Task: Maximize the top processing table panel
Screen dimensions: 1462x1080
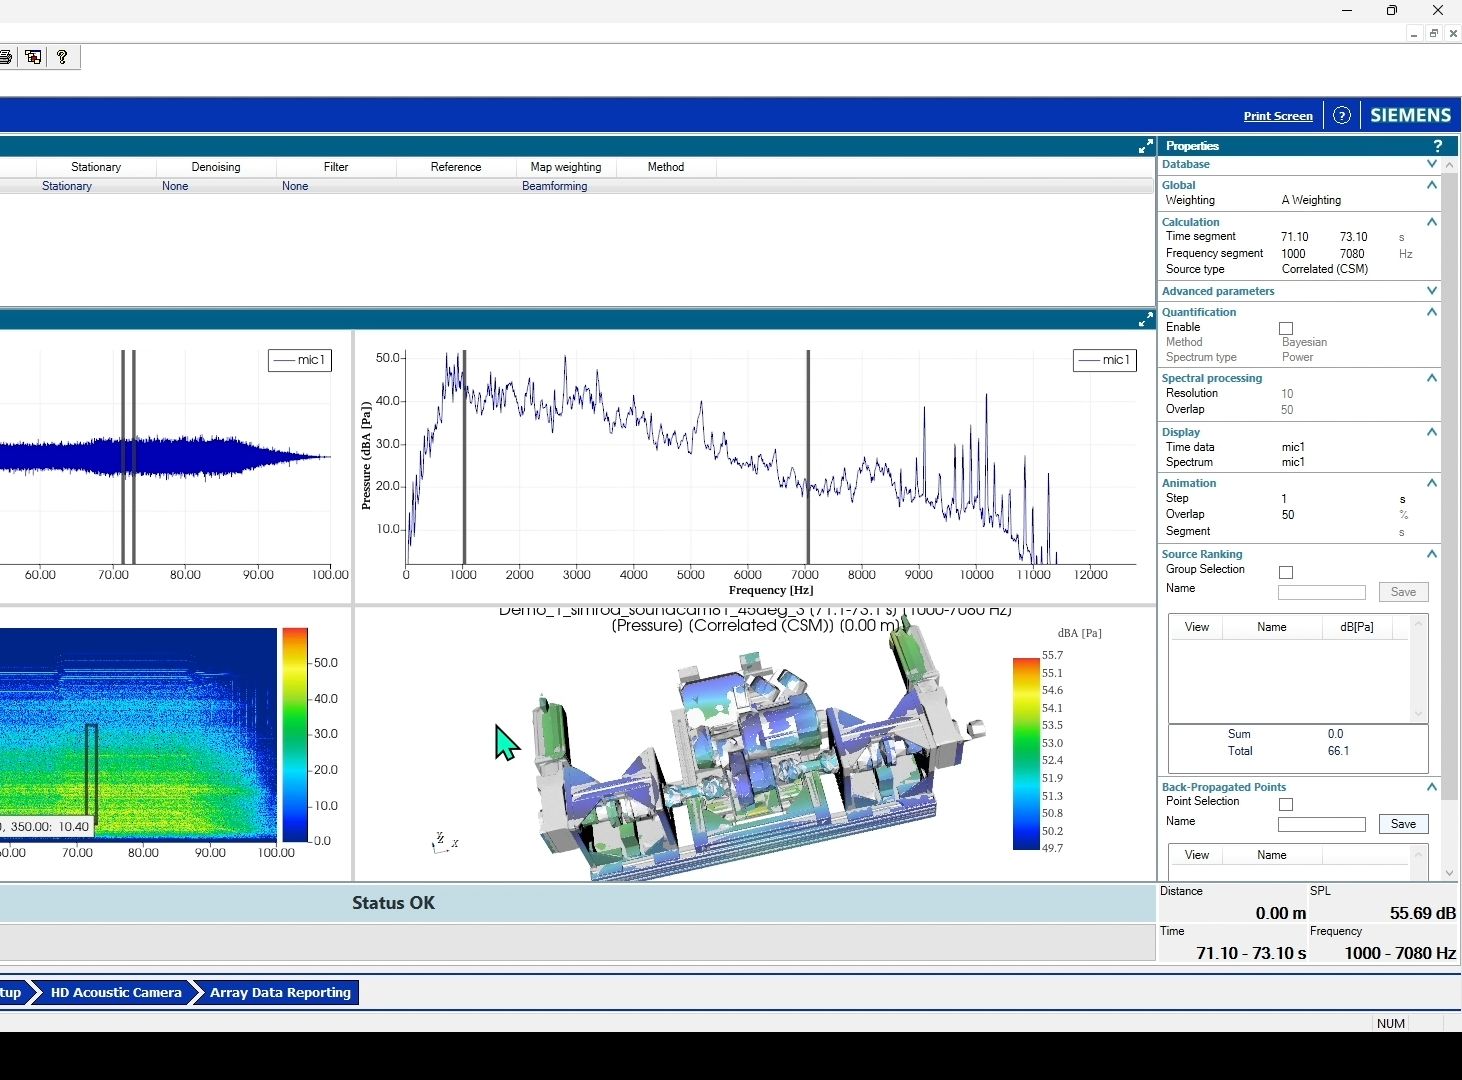Action: (1146, 147)
